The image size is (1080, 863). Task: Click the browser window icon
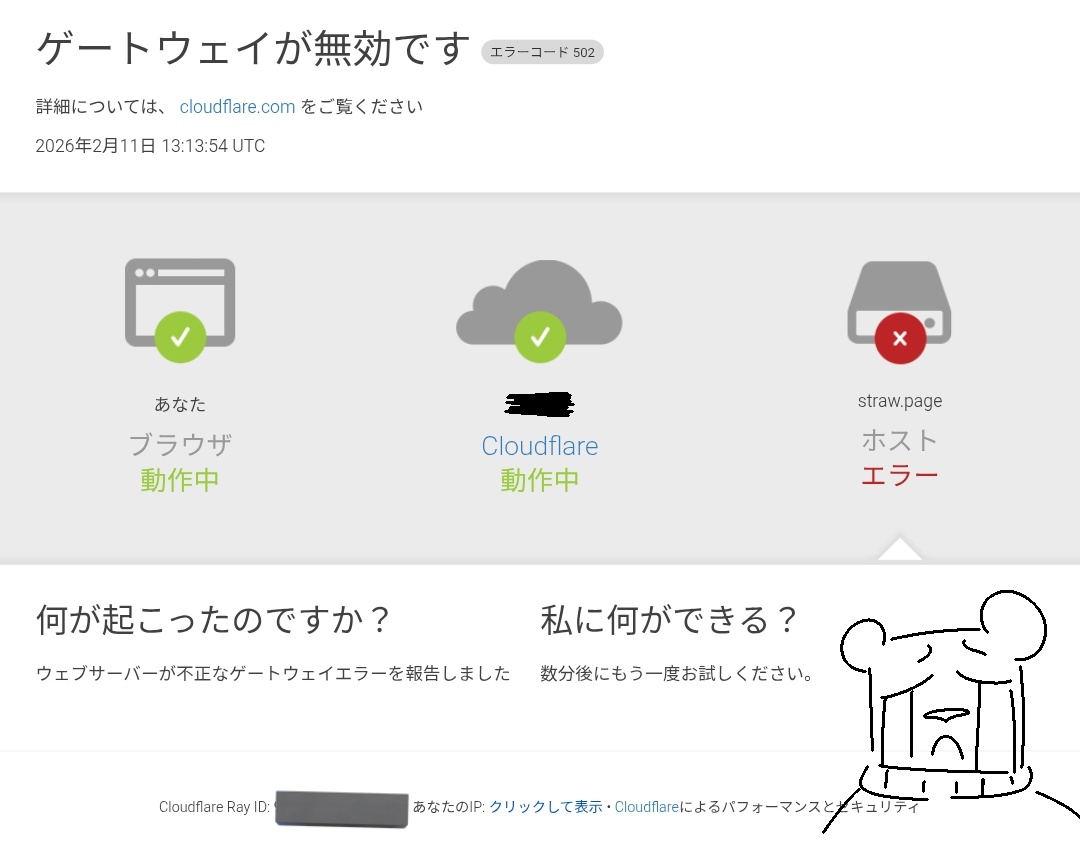tap(180, 303)
